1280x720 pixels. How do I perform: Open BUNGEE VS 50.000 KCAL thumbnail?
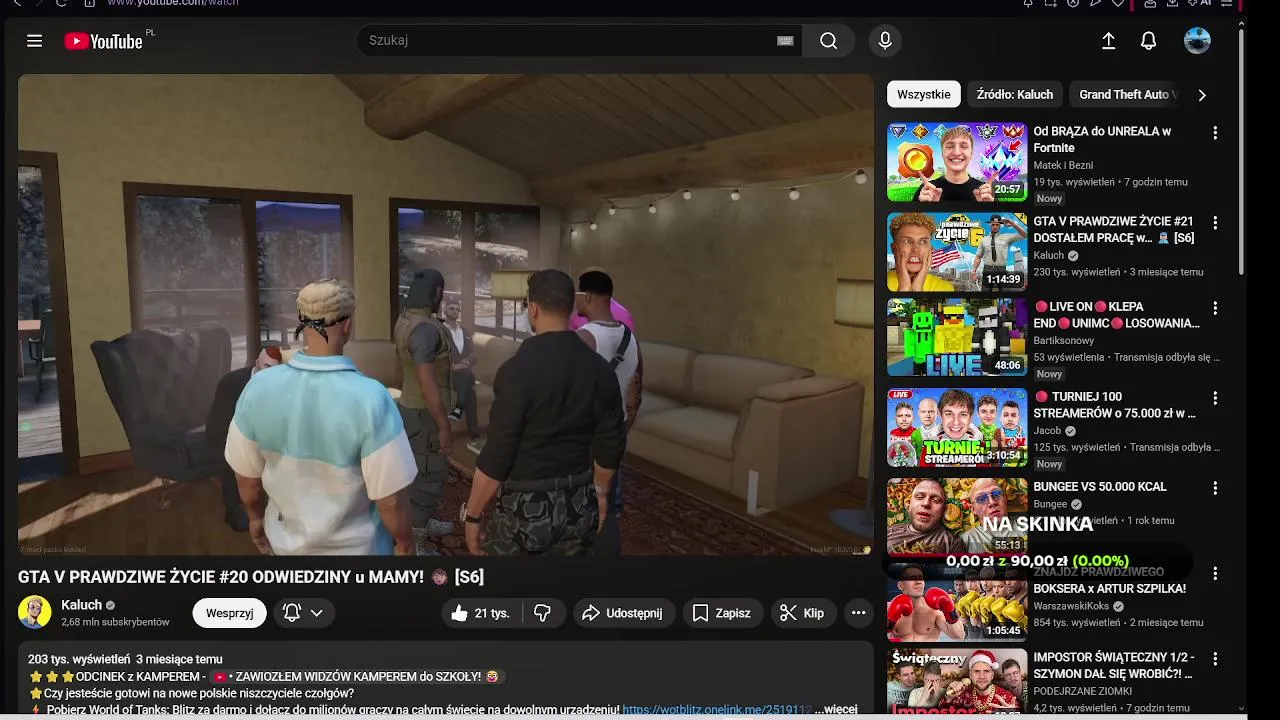[957, 517]
